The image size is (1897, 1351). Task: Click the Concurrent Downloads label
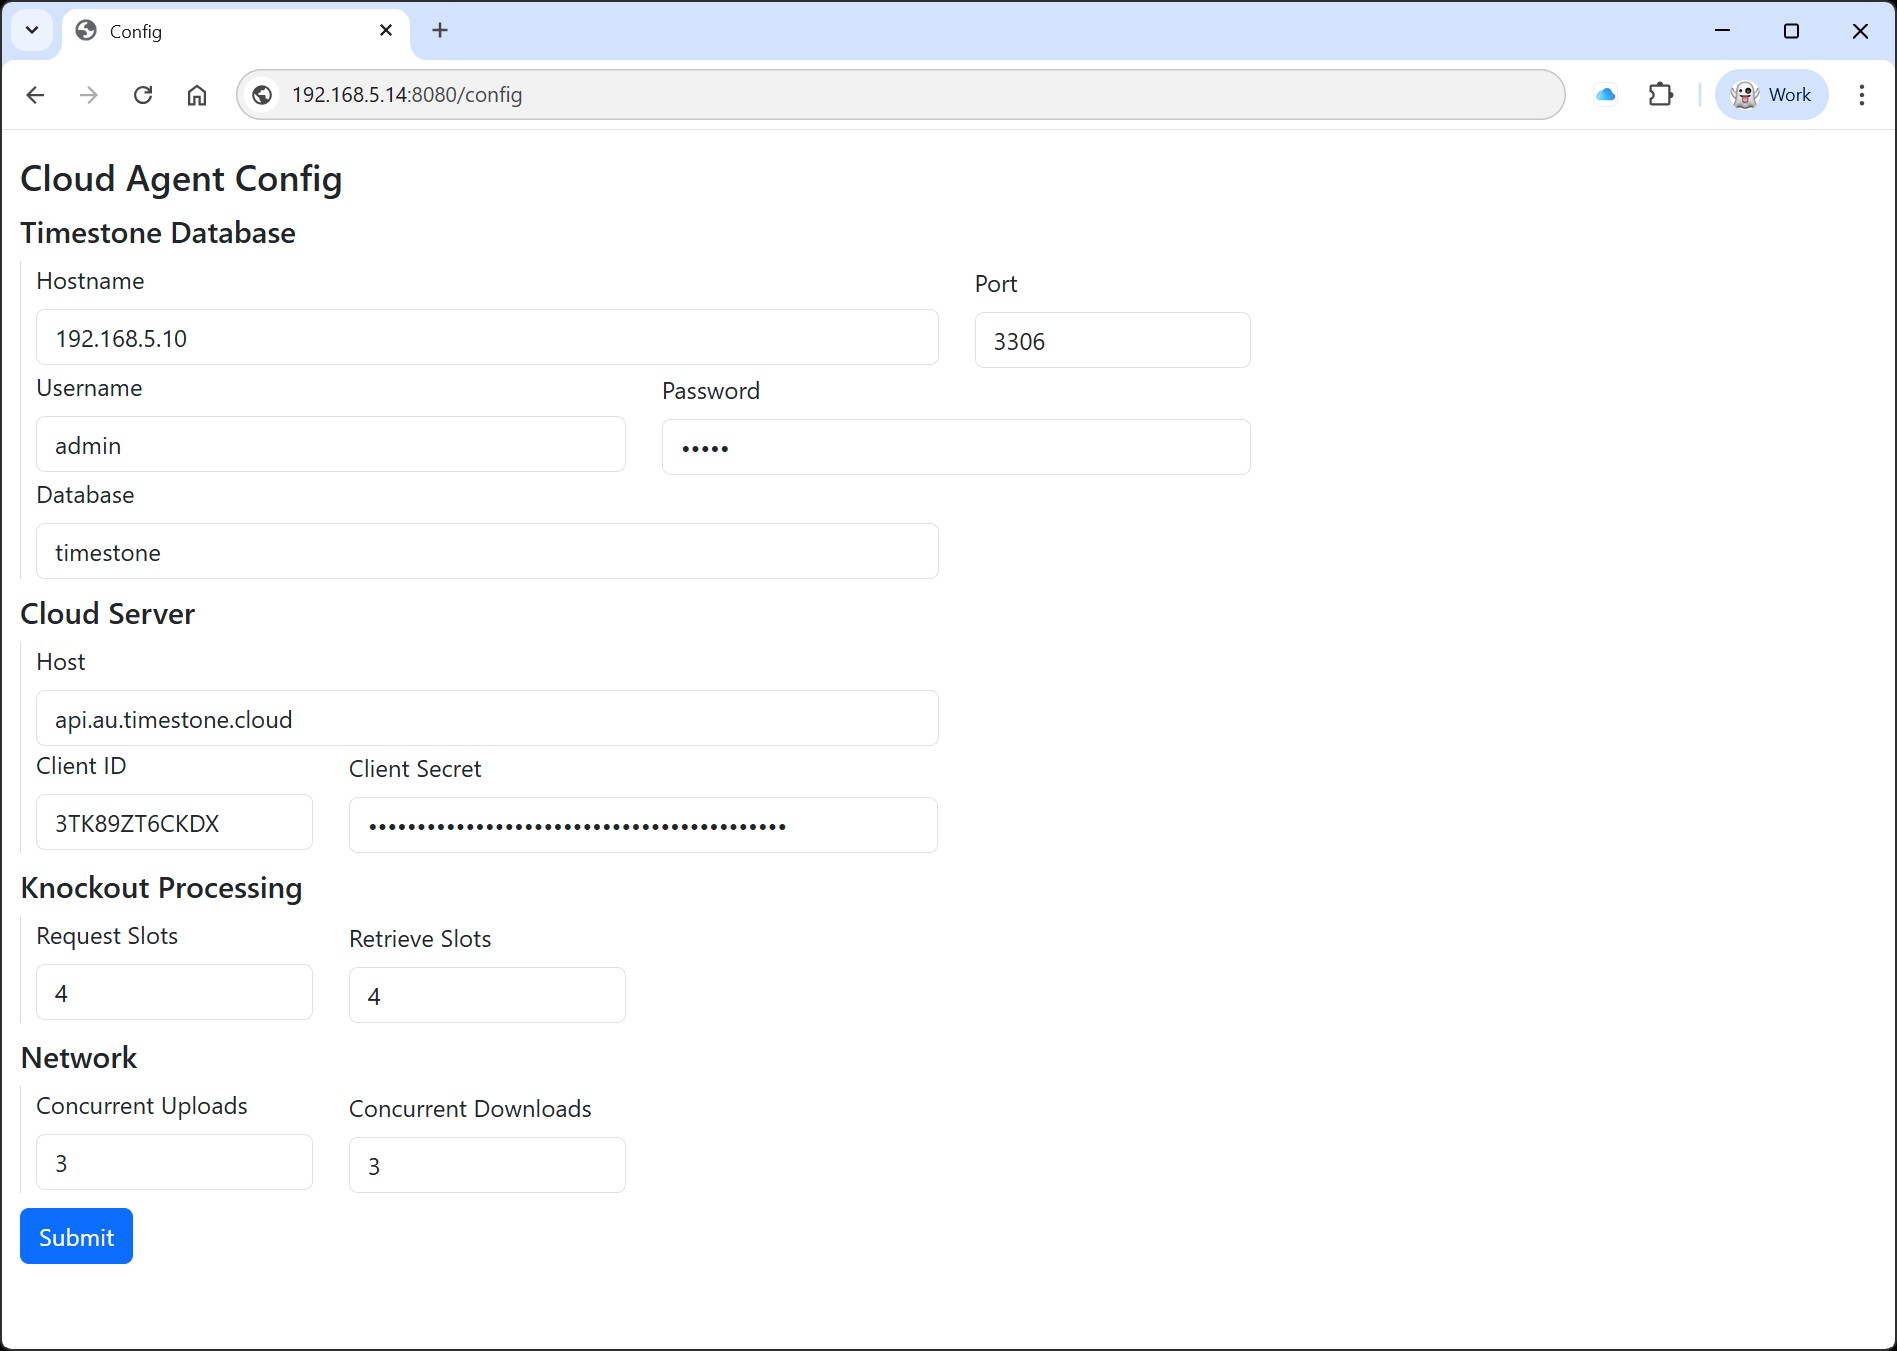470,1109
